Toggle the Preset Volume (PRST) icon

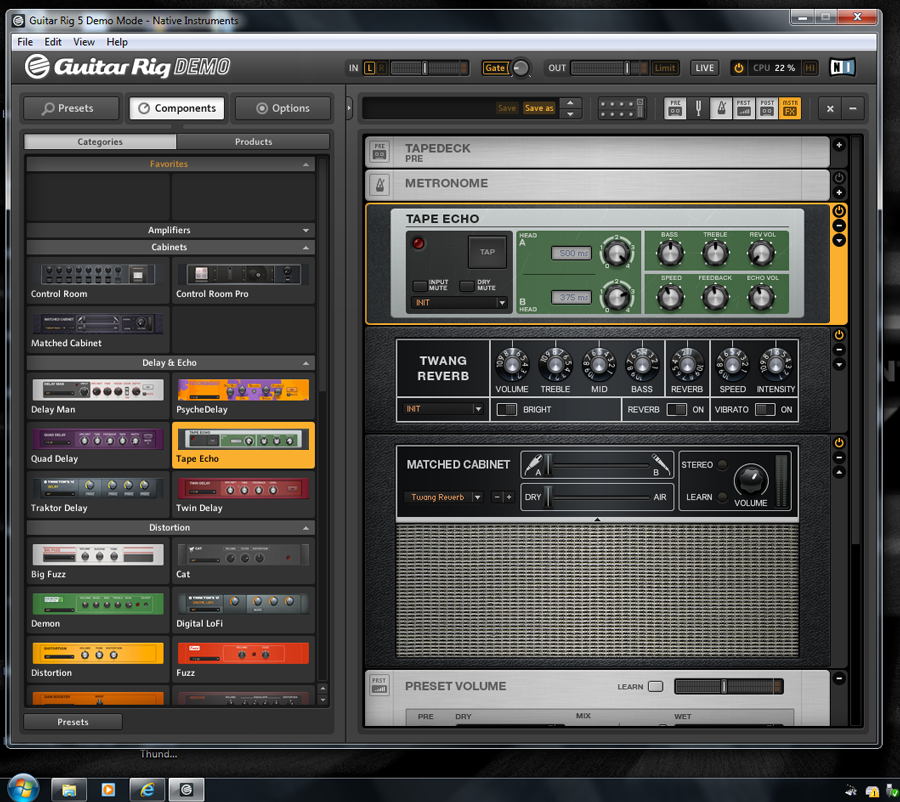pyautogui.click(x=744, y=108)
